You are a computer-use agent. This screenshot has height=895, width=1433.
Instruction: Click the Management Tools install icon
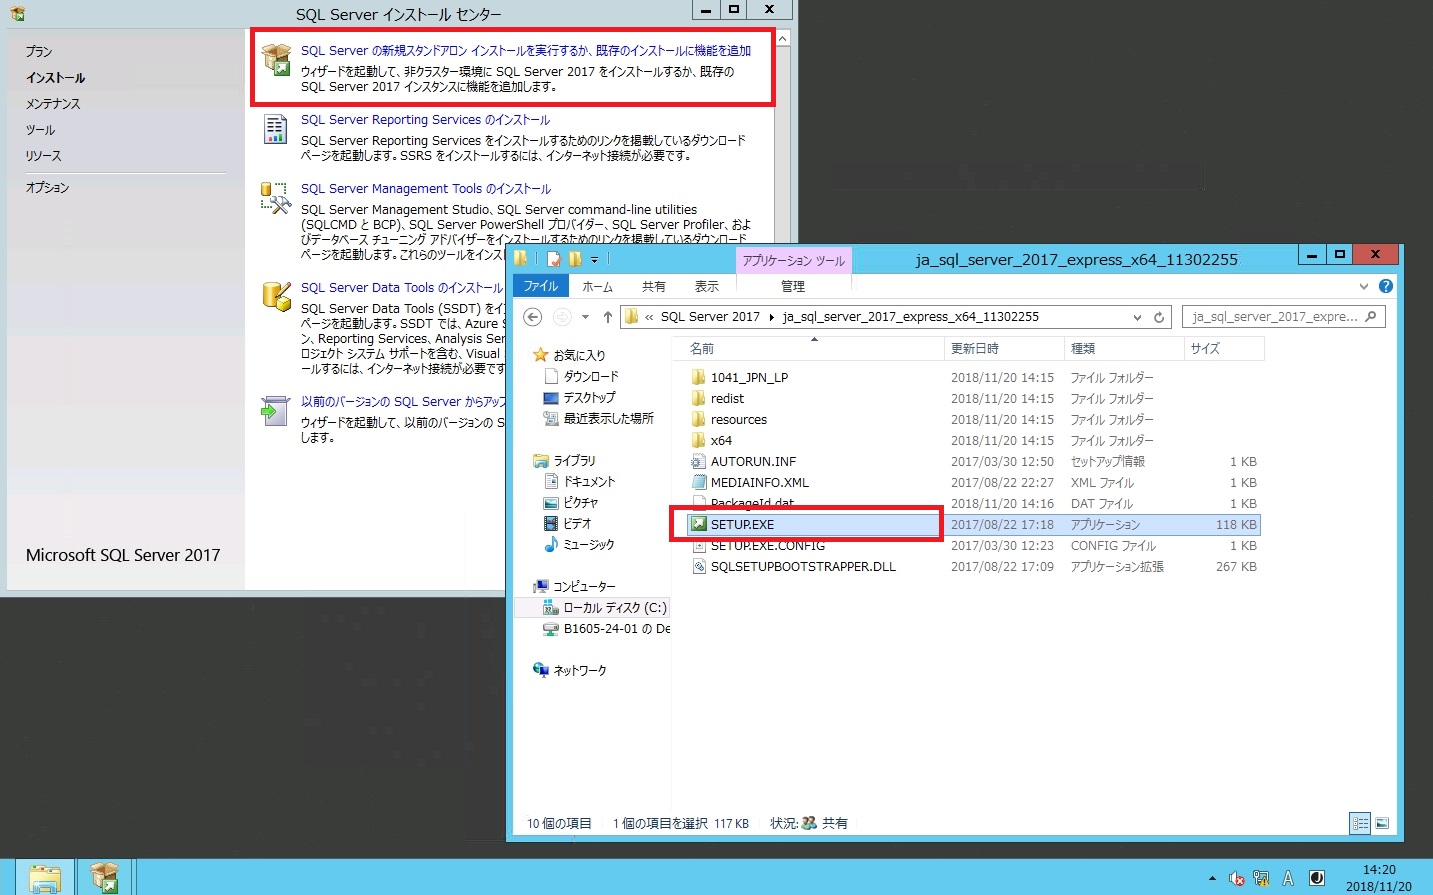click(x=275, y=197)
